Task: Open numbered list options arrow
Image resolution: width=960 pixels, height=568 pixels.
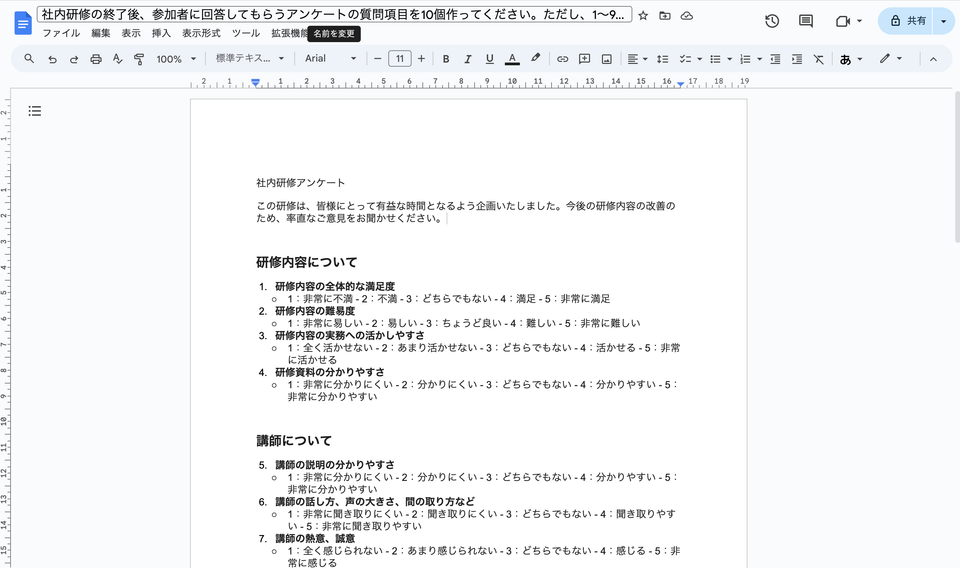Action: tap(759, 59)
